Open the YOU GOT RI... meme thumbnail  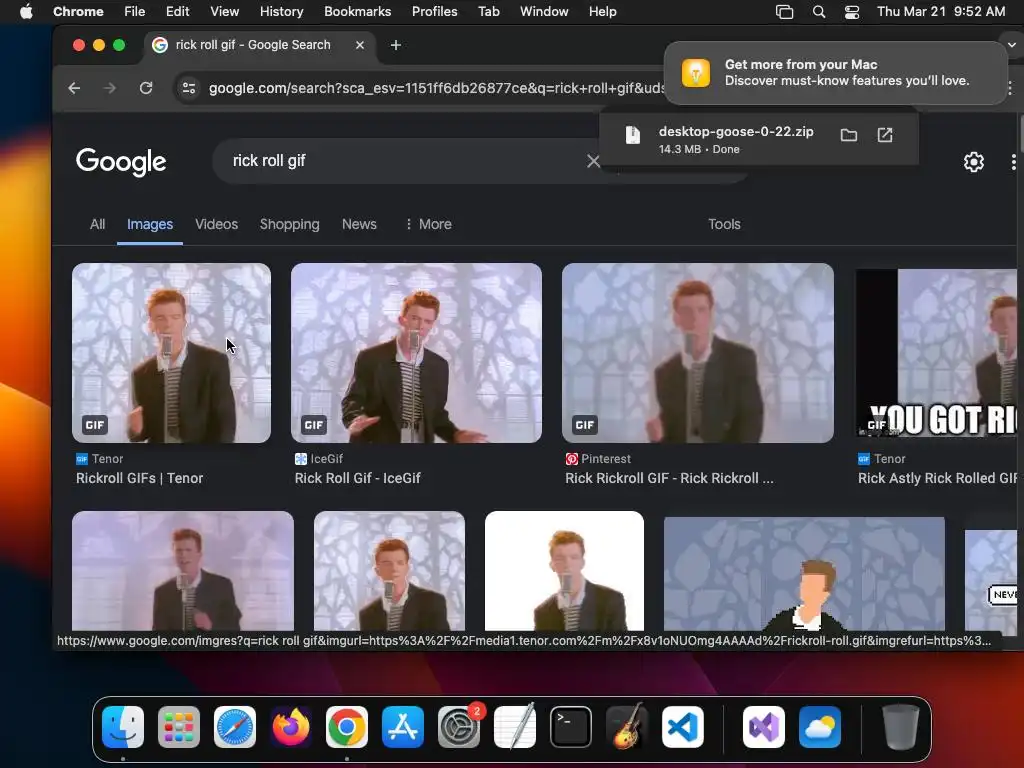(x=936, y=353)
